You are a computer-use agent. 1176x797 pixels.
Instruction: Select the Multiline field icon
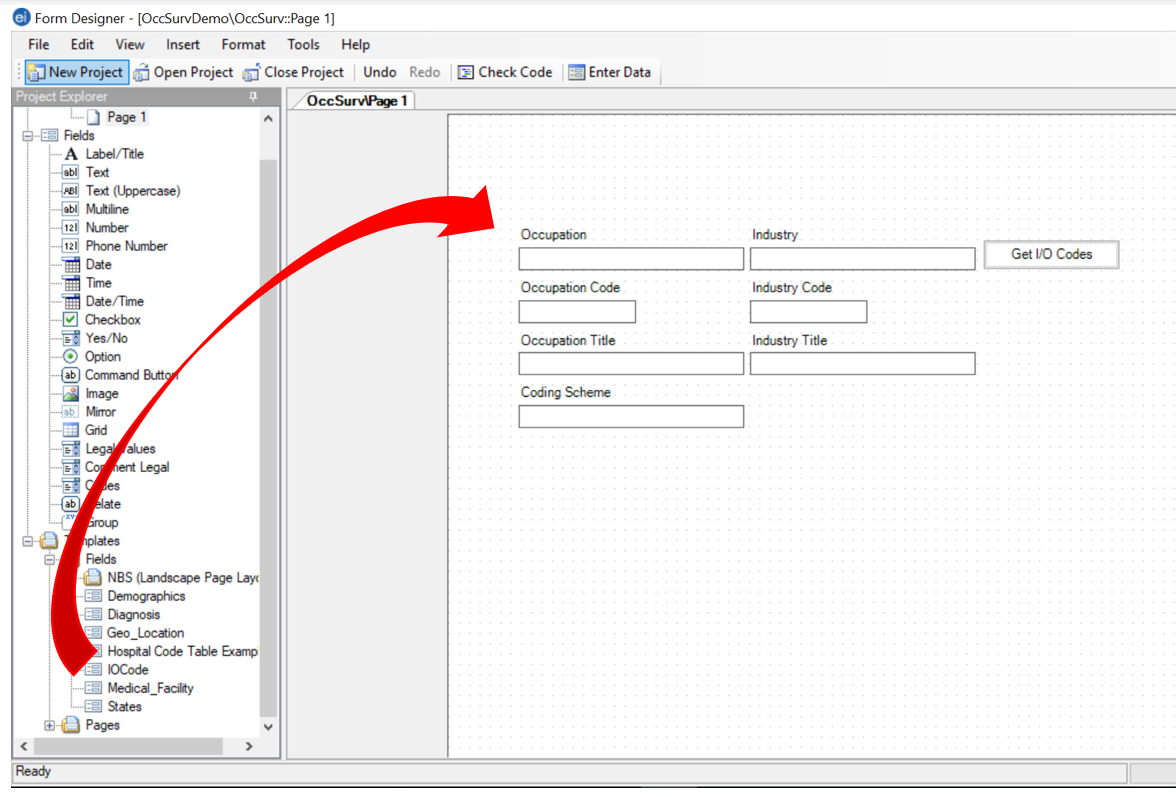70,209
